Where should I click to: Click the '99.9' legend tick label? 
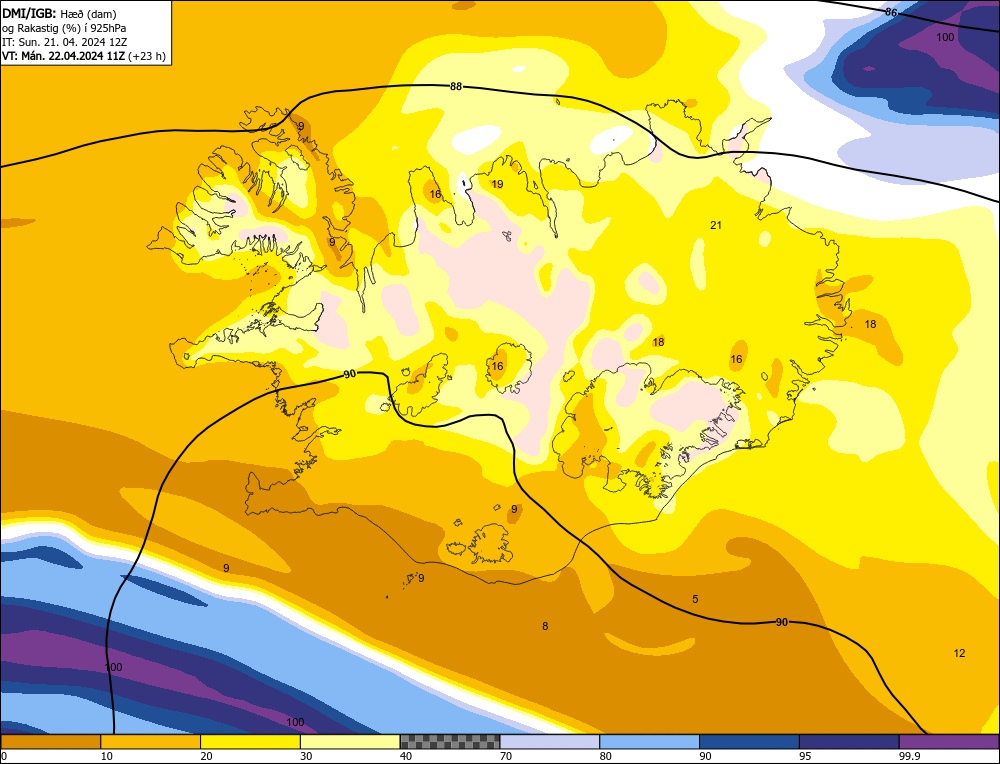(x=909, y=756)
